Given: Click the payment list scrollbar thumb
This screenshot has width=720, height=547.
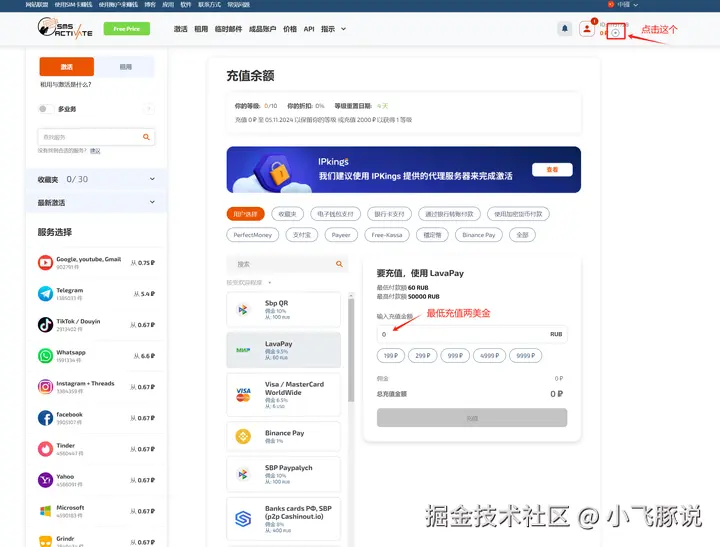Looking at the screenshot, I should point(351,350).
